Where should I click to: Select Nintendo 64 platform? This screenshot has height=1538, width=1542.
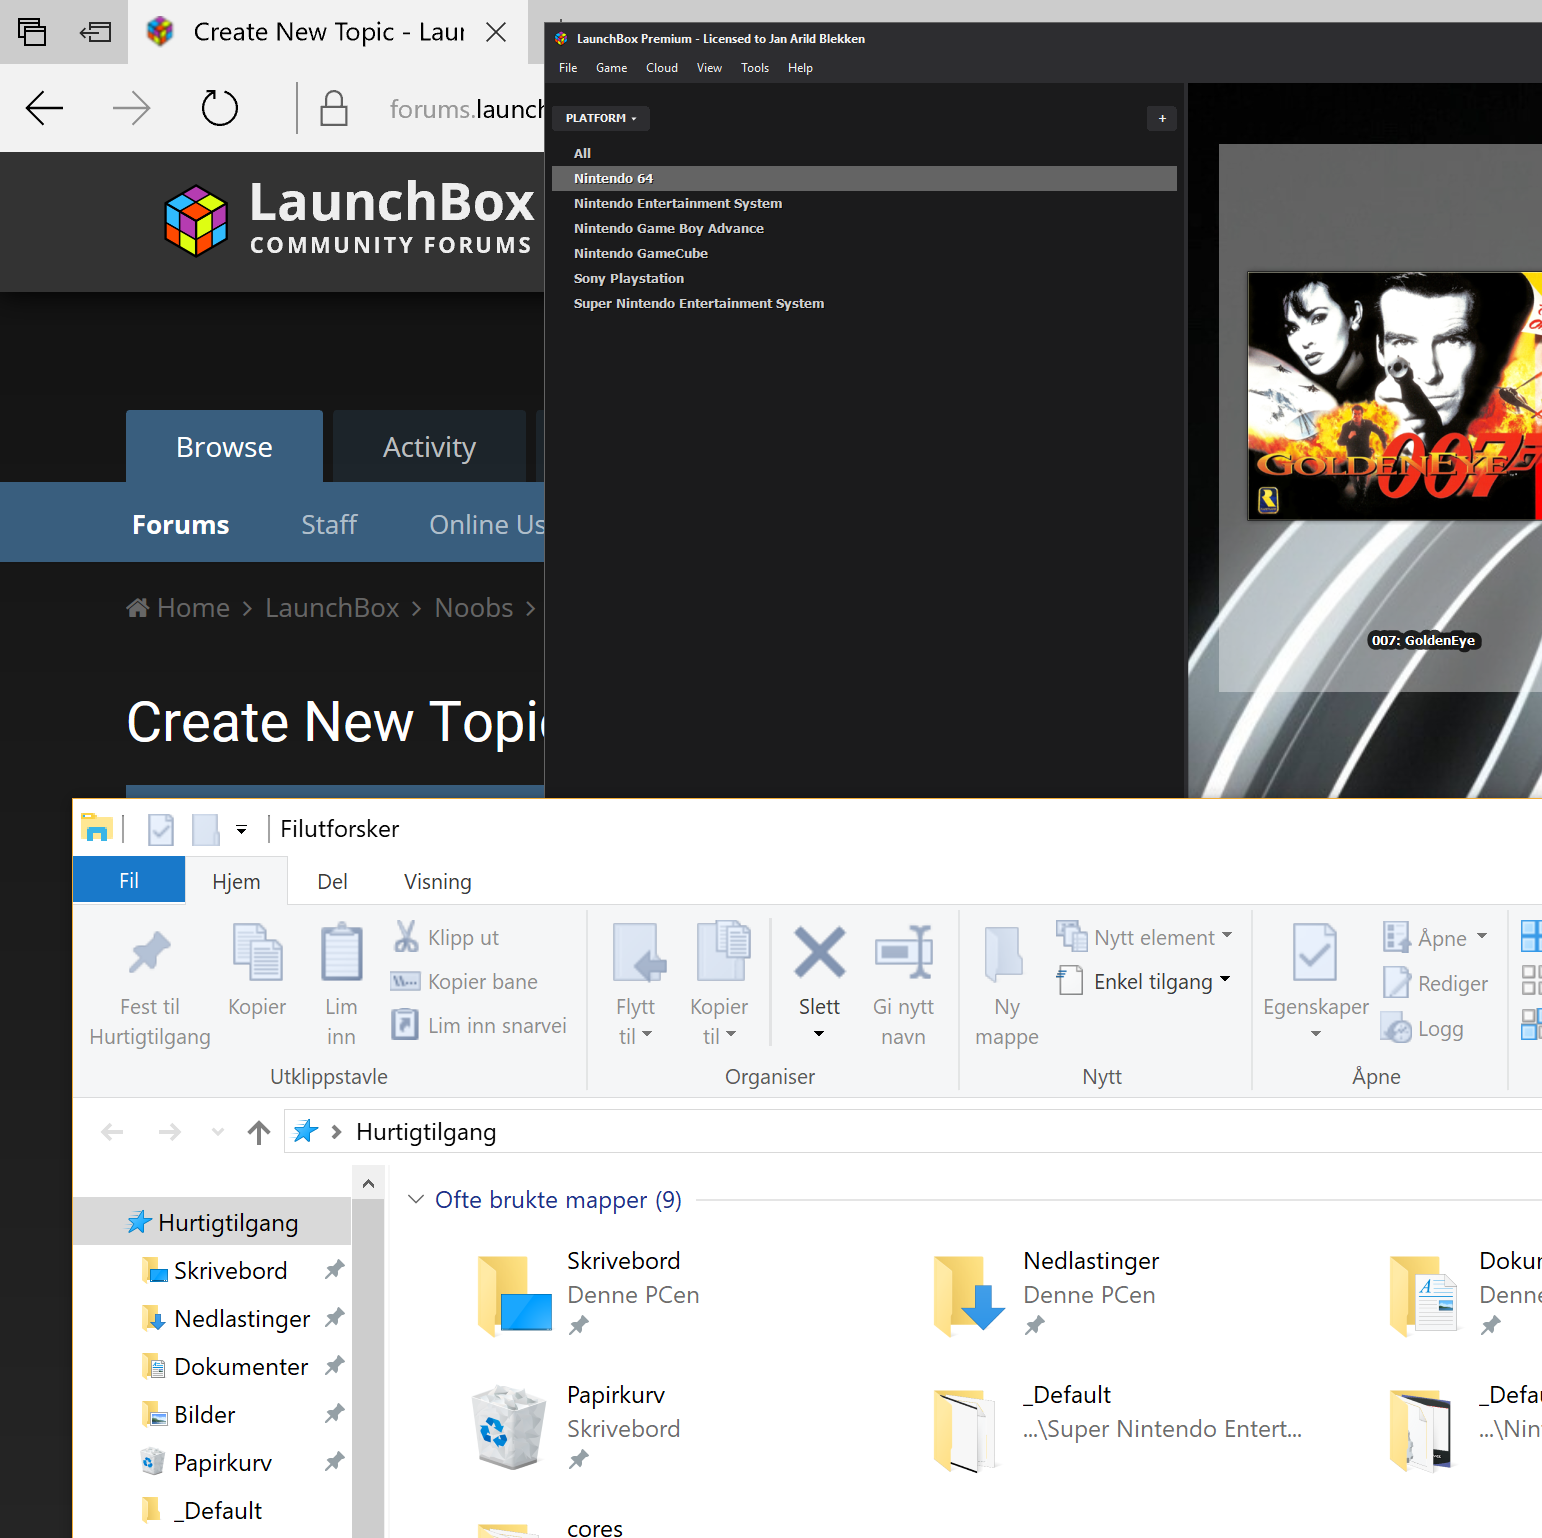coord(864,178)
